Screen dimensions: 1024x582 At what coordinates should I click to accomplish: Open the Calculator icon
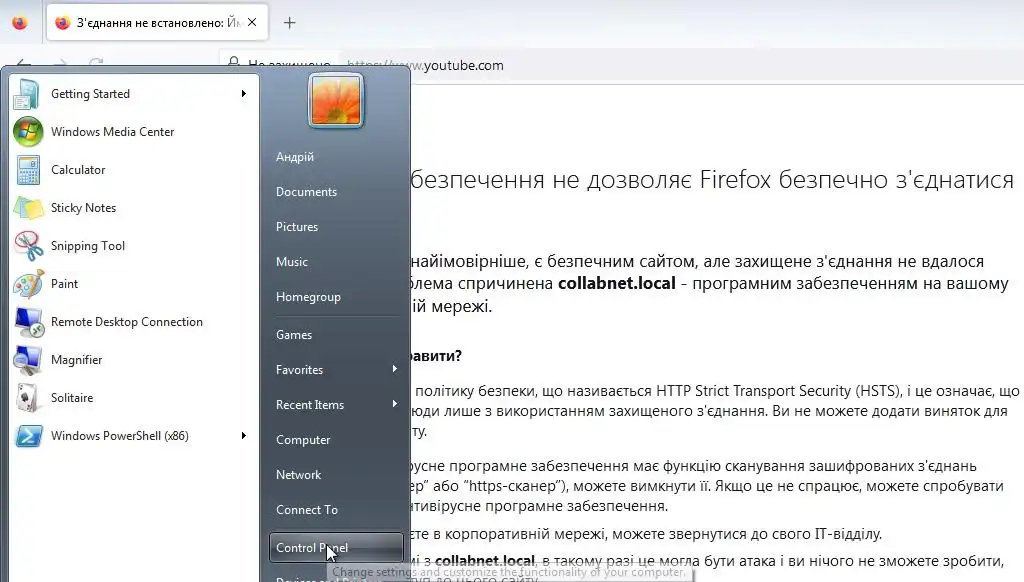[x=28, y=170]
